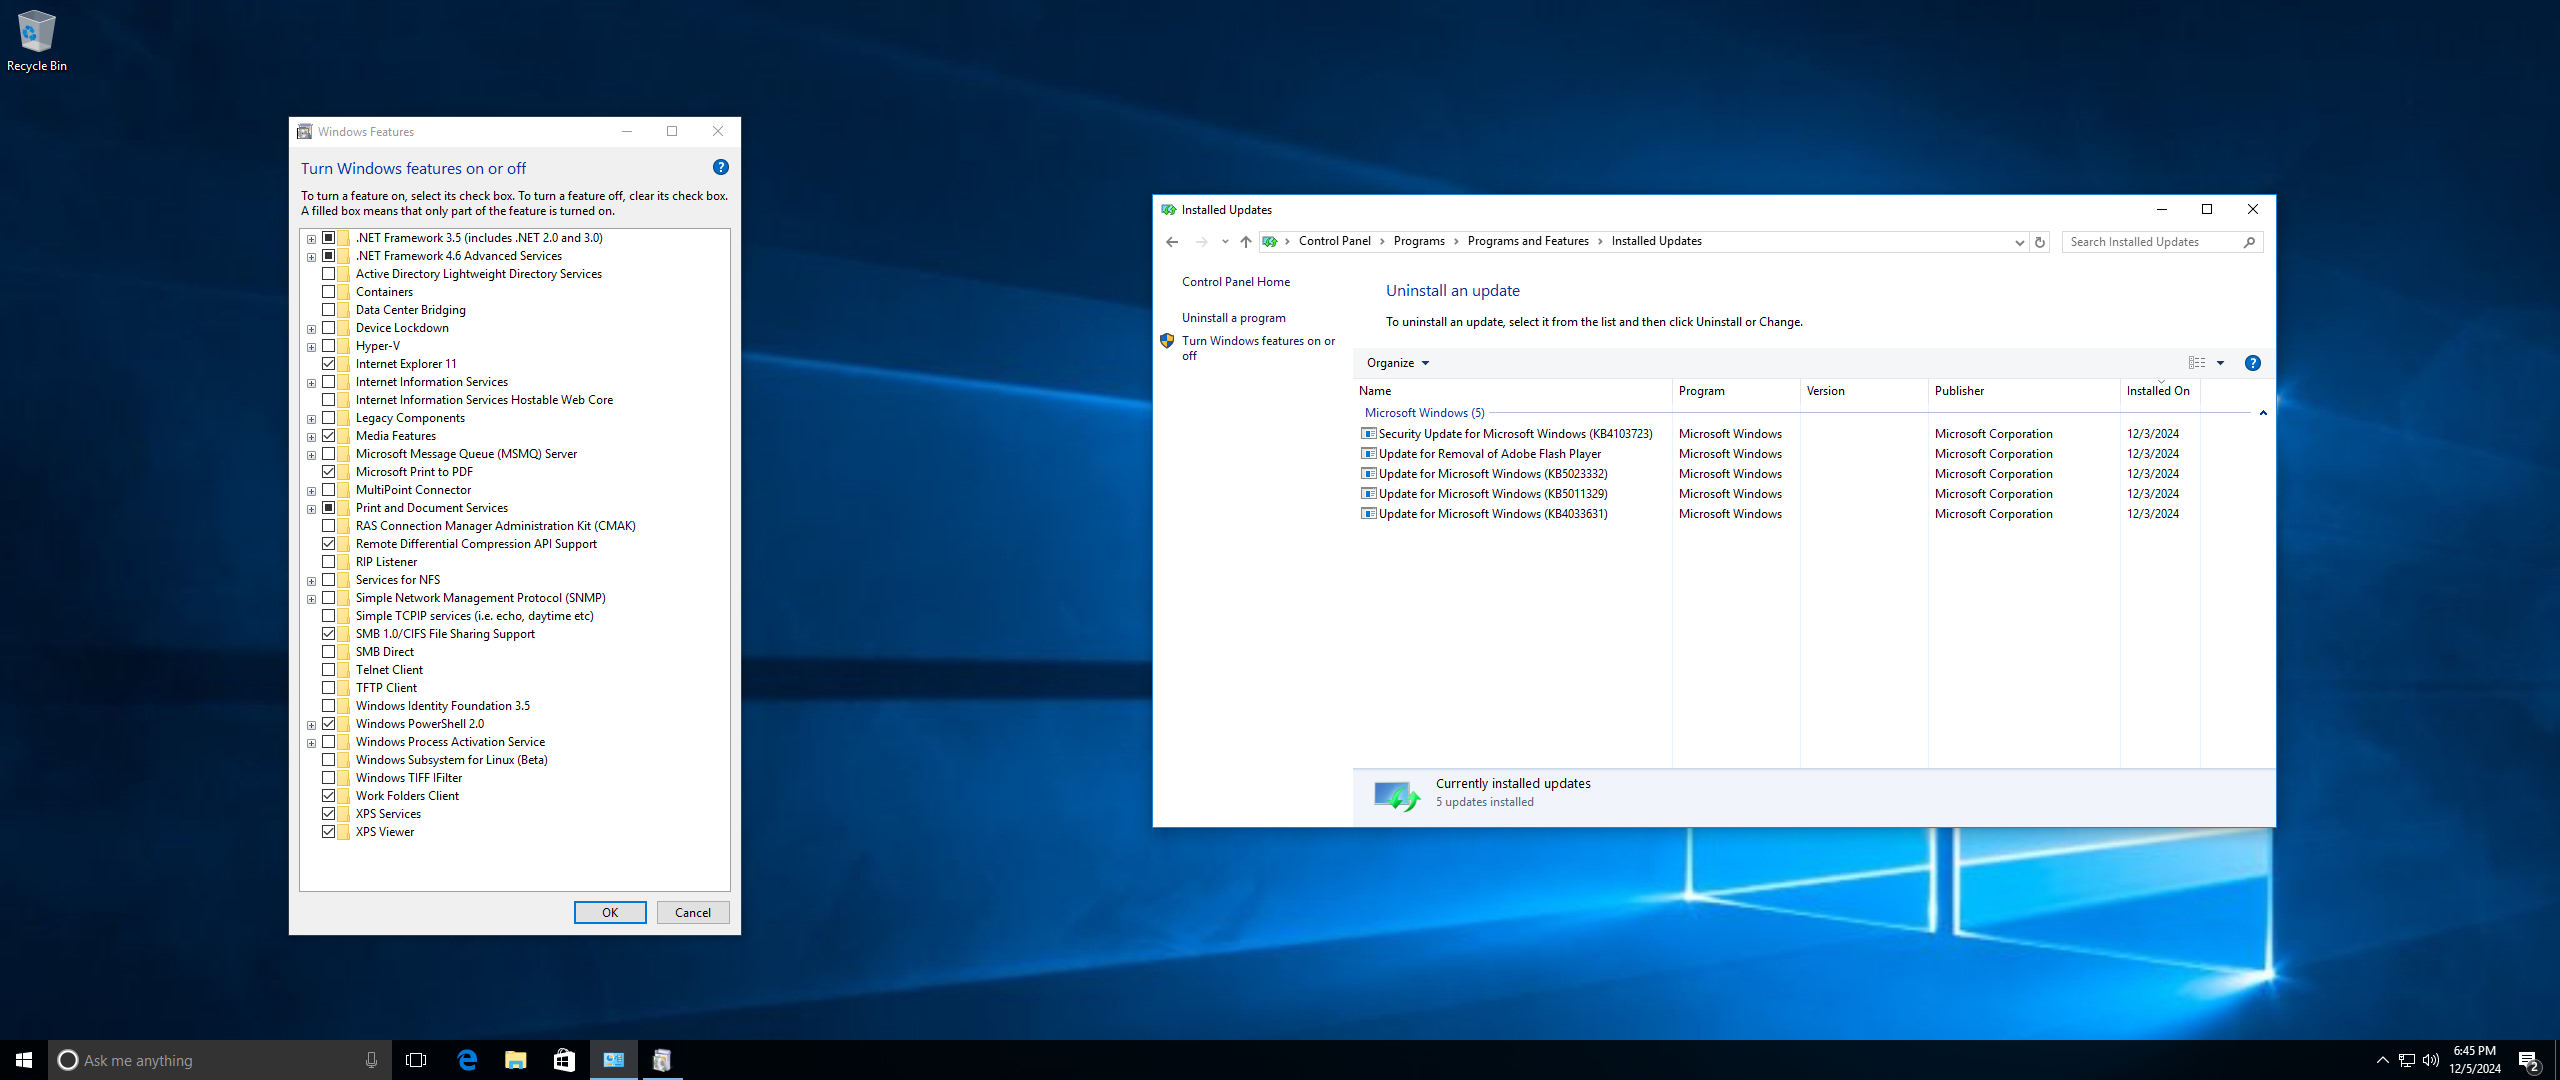Expand .NET Framework 4.6 Advanced Services node
Screen dimensions: 2560x1080
[x=311, y=257]
